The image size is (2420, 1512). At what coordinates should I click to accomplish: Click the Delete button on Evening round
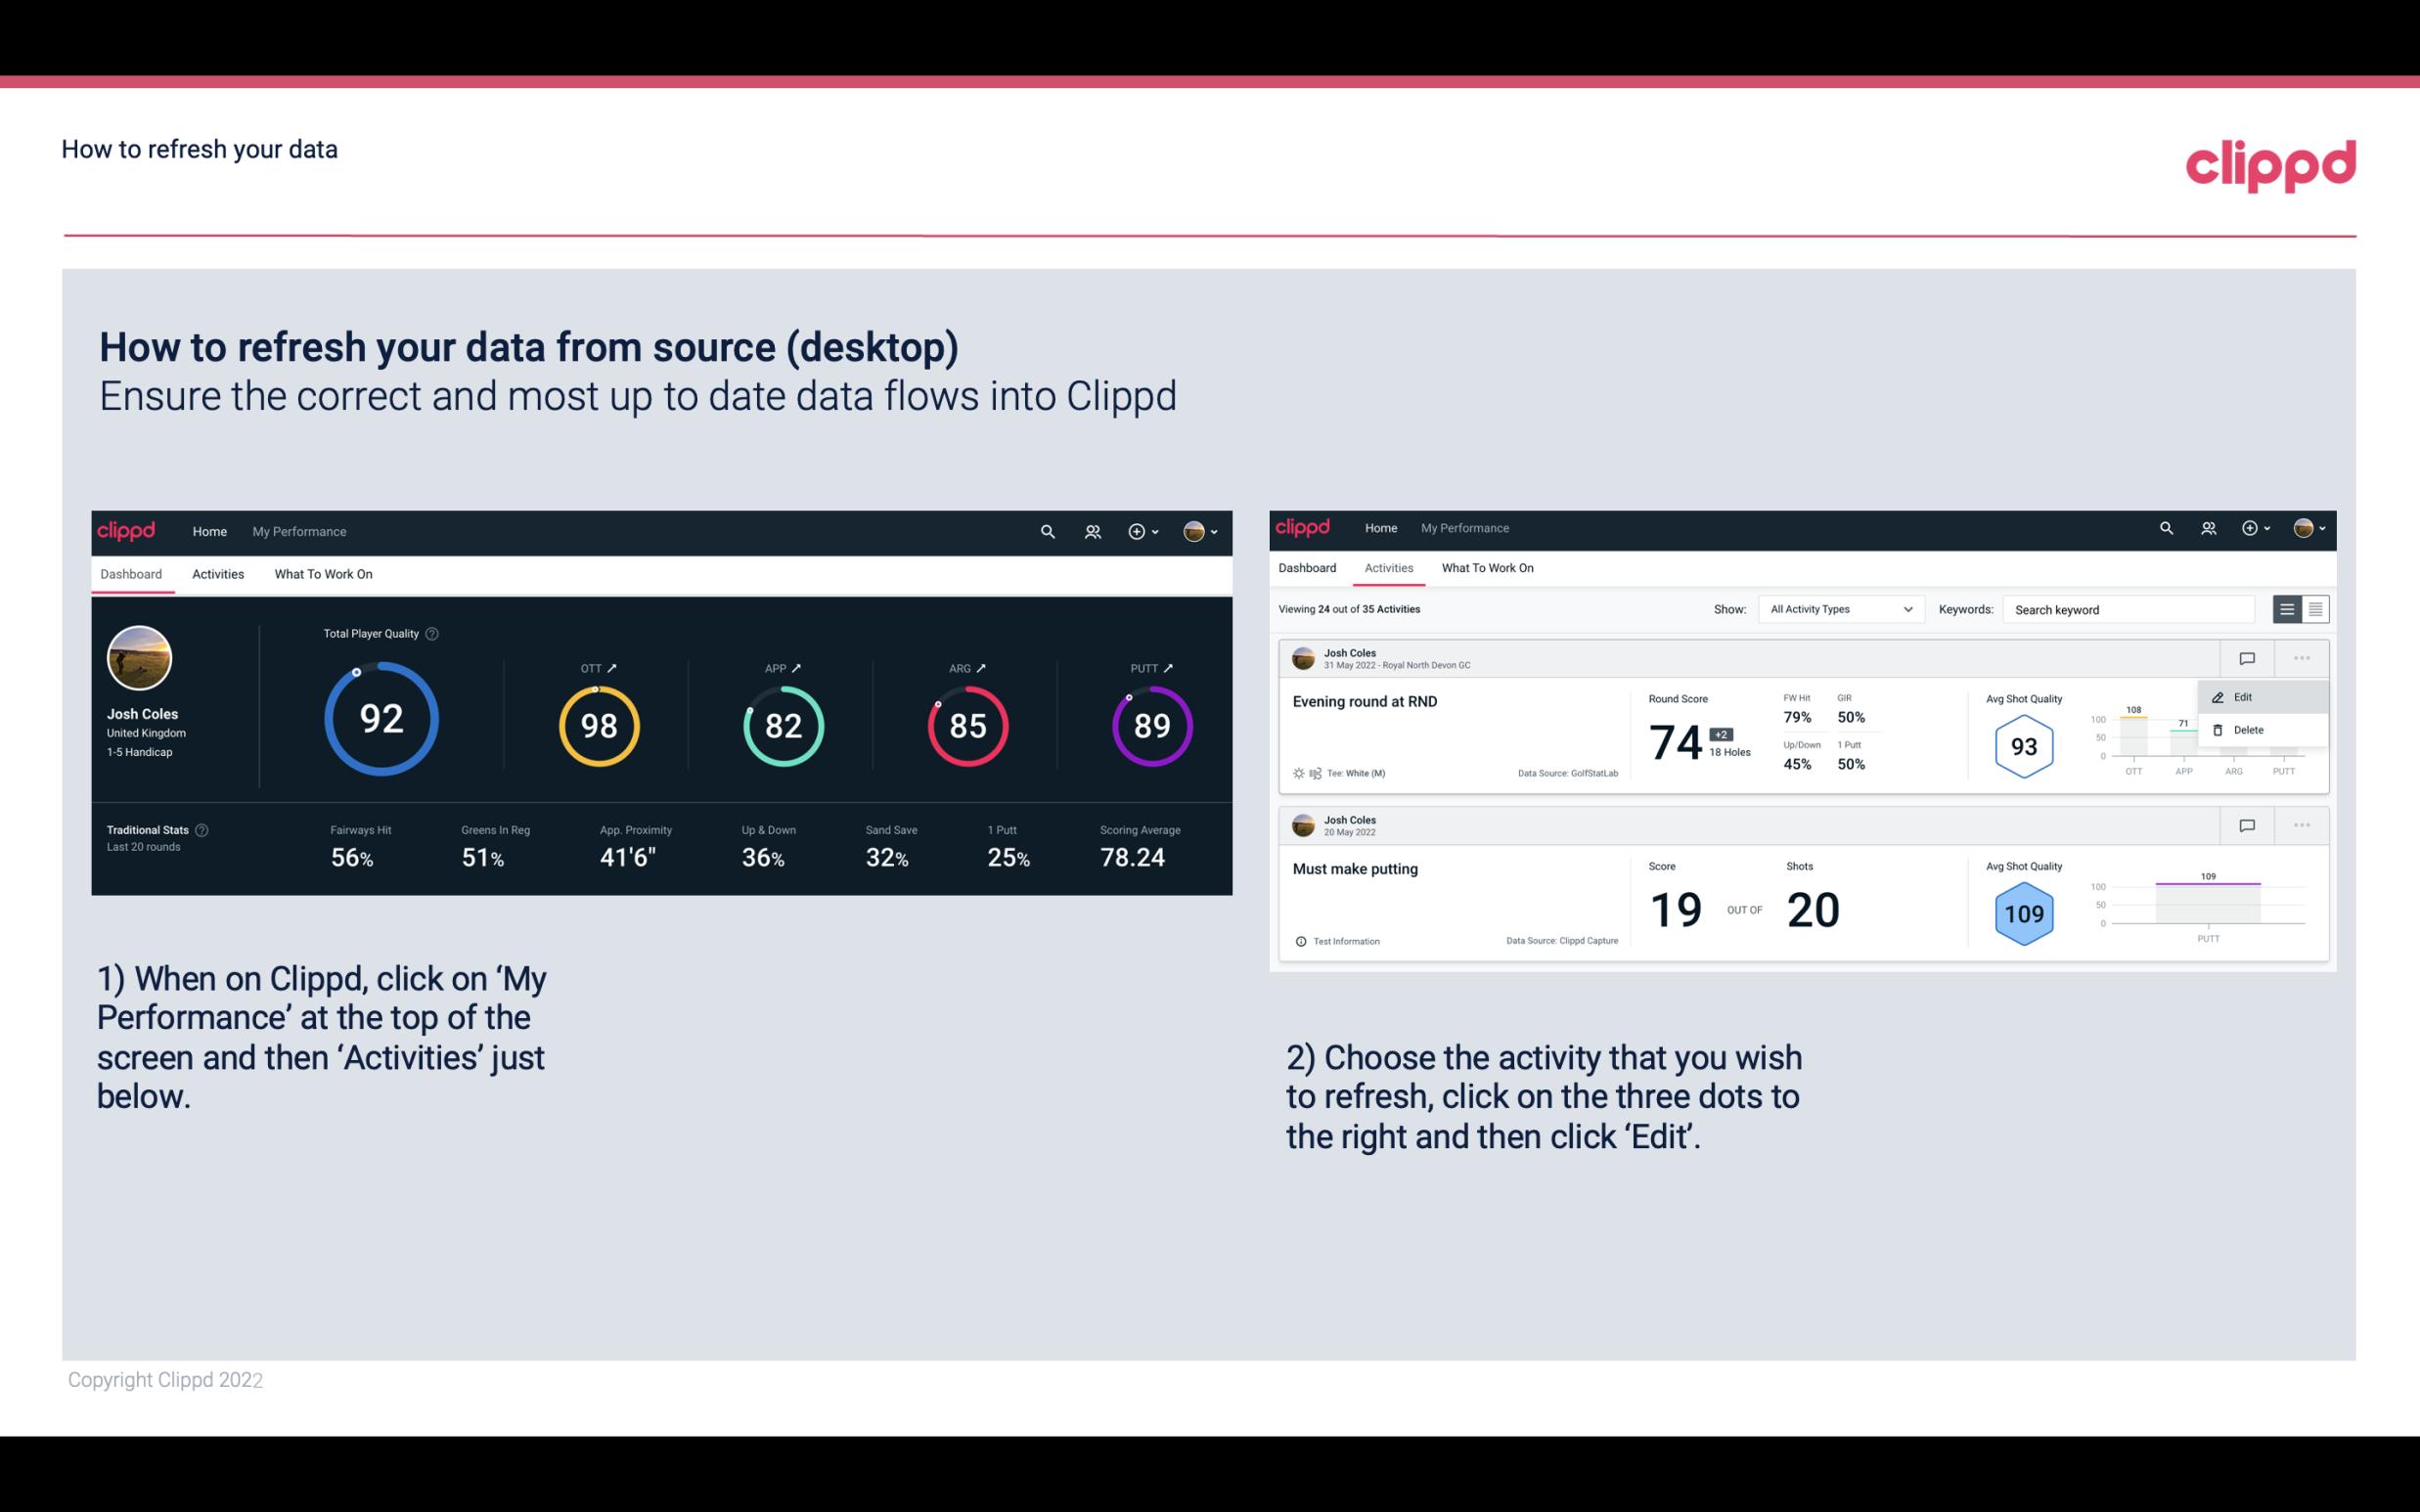(x=2248, y=730)
